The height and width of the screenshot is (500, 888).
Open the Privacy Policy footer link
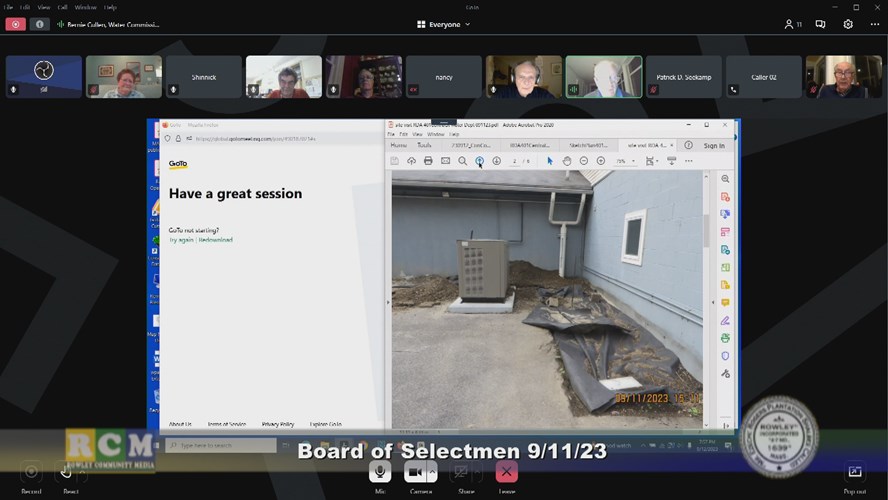[x=278, y=424]
